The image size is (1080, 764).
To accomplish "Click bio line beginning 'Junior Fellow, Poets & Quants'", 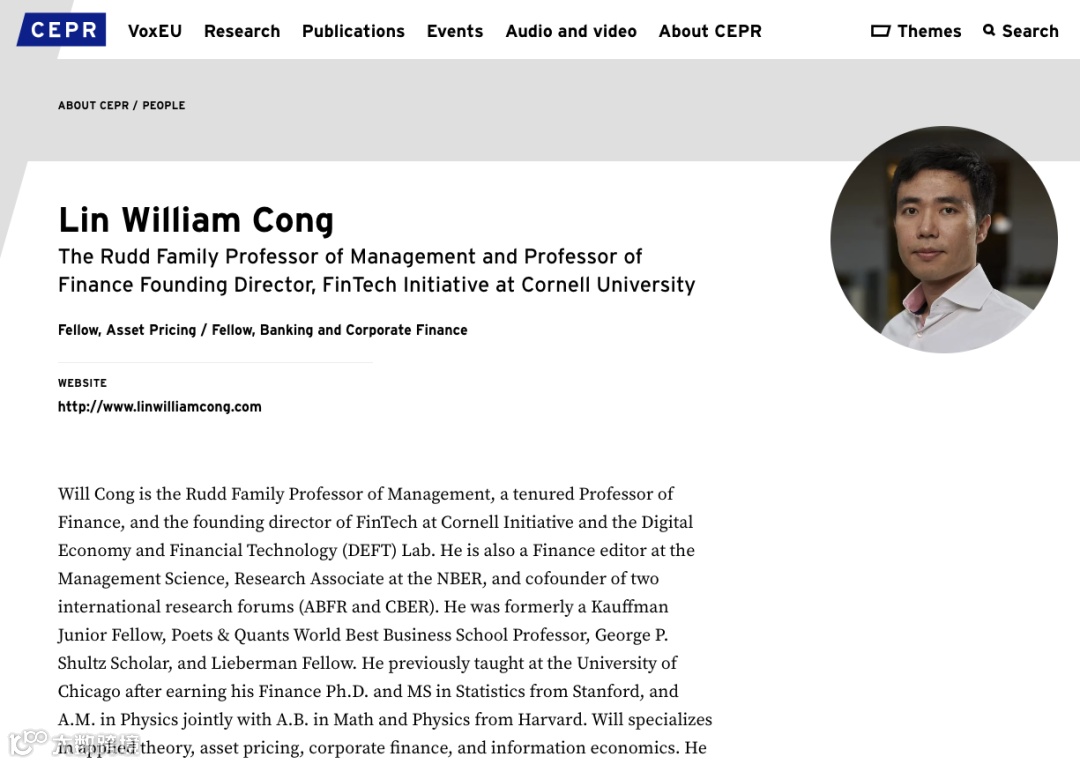I will click(x=363, y=635).
